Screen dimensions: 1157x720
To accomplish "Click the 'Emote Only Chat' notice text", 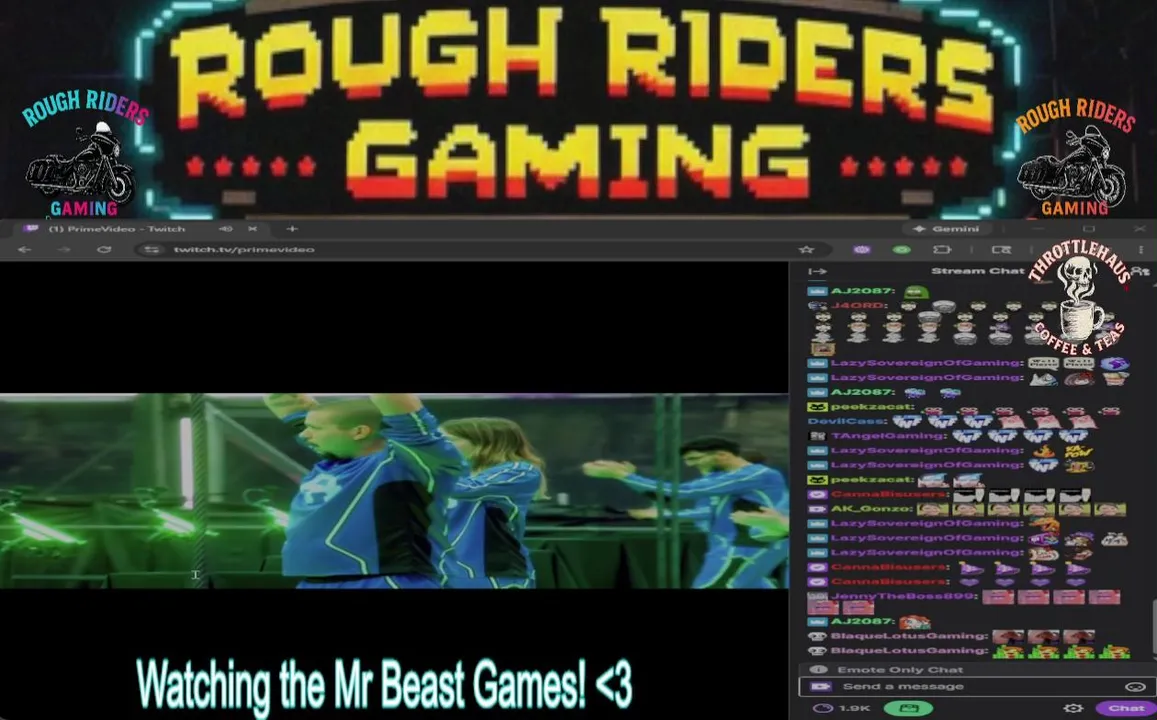I will (900, 670).
